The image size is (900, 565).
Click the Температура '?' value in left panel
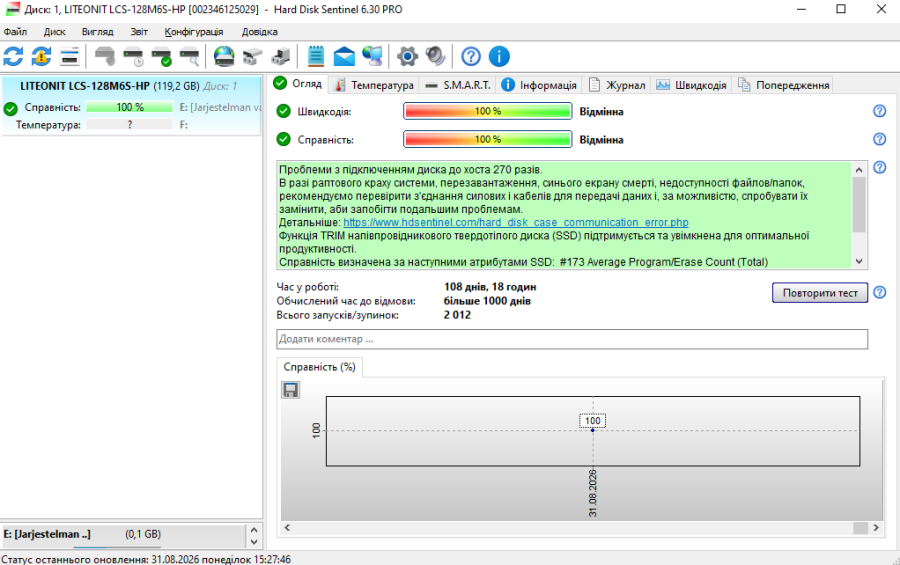click(x=129, y=124)
